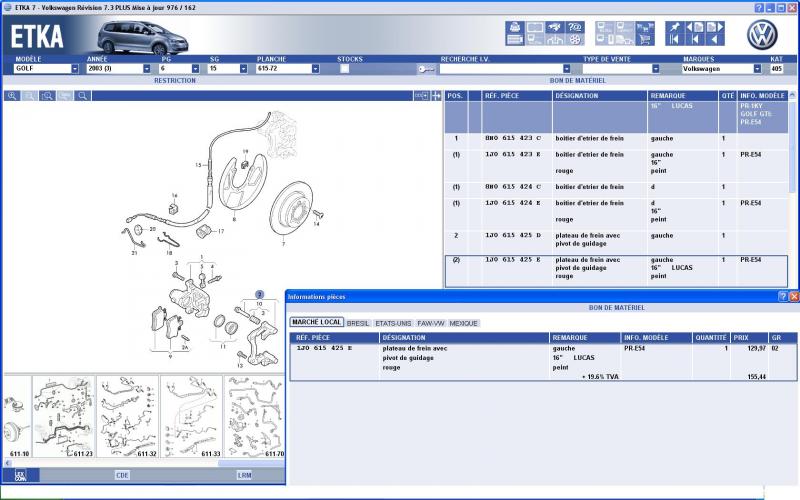The image size is (800, 500).
Task: Click the Désignation column header in parts list
Action: (x=599, y=96)
